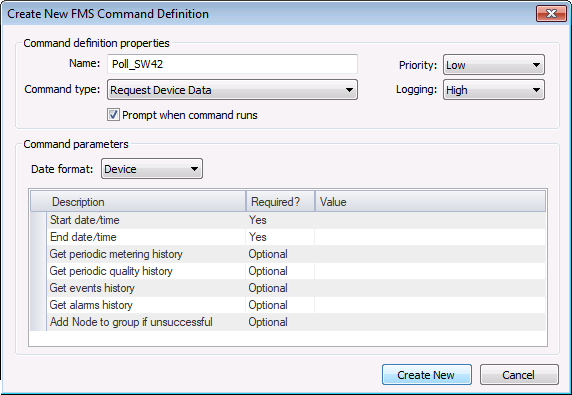Select Get periodic quality history row
The image size is (572, 395).
288,271
